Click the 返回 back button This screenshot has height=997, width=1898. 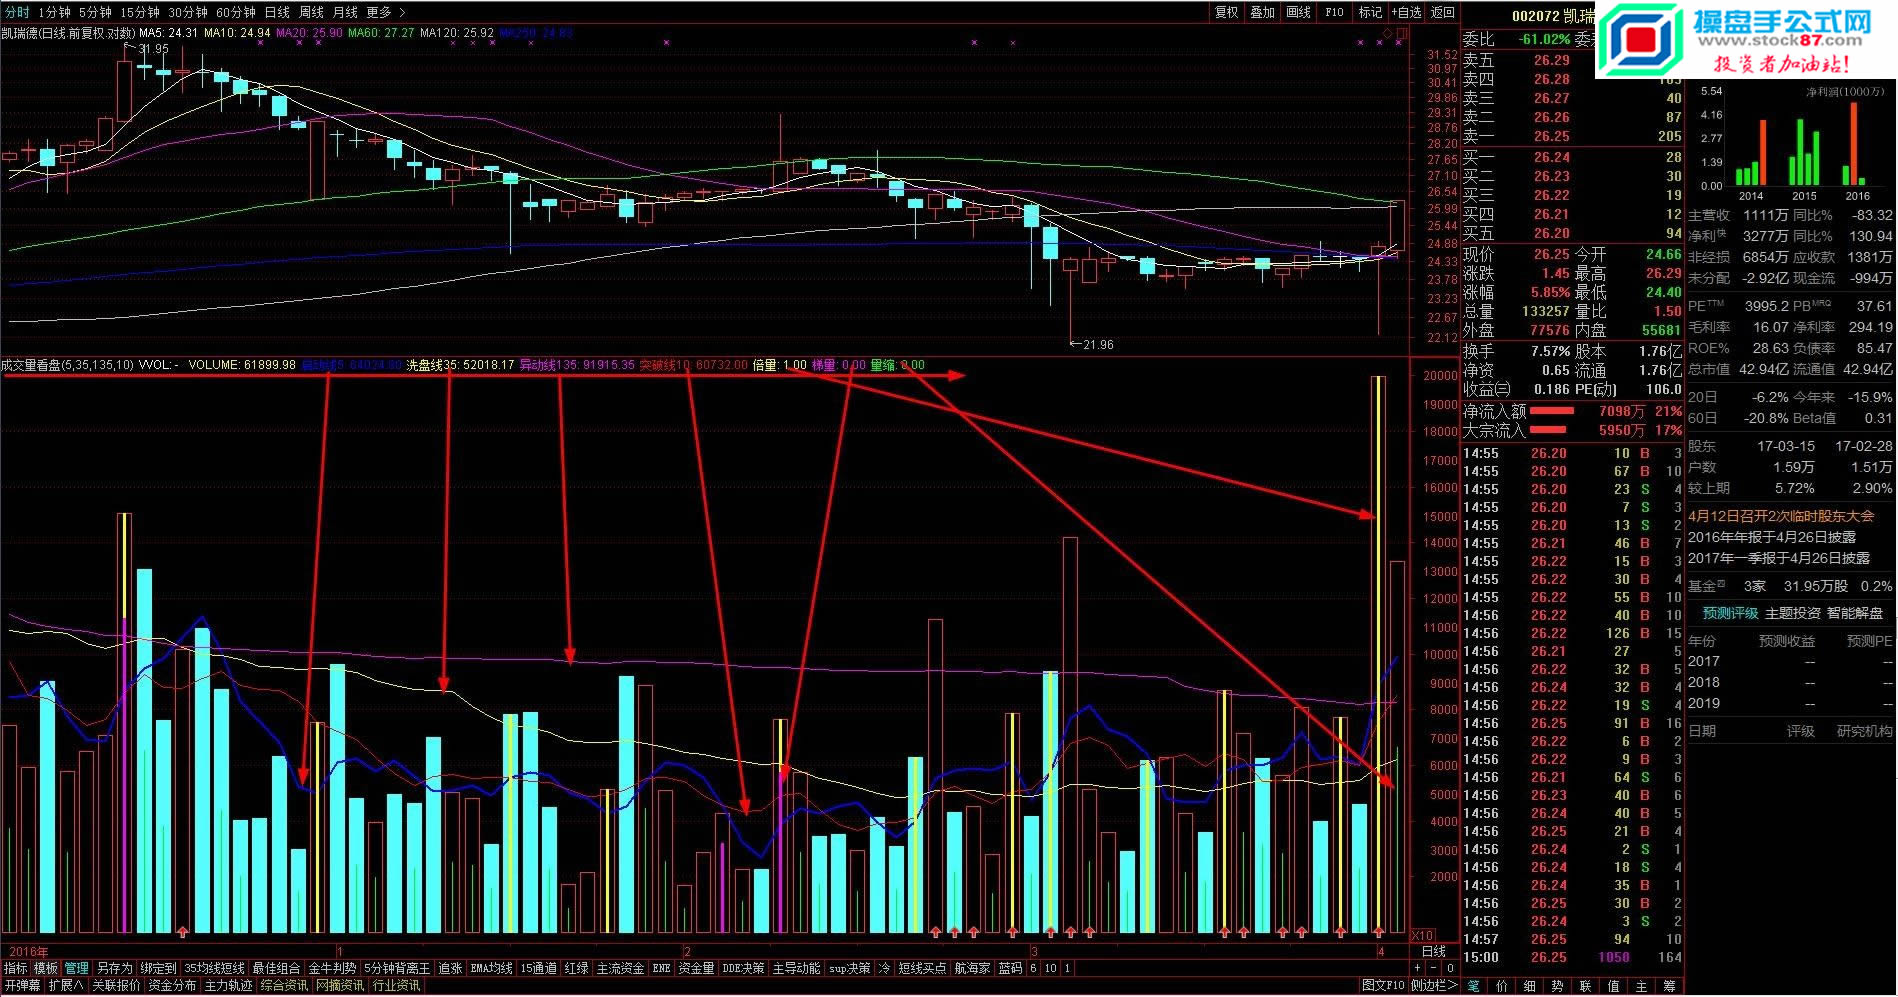tap(1443, 12)
